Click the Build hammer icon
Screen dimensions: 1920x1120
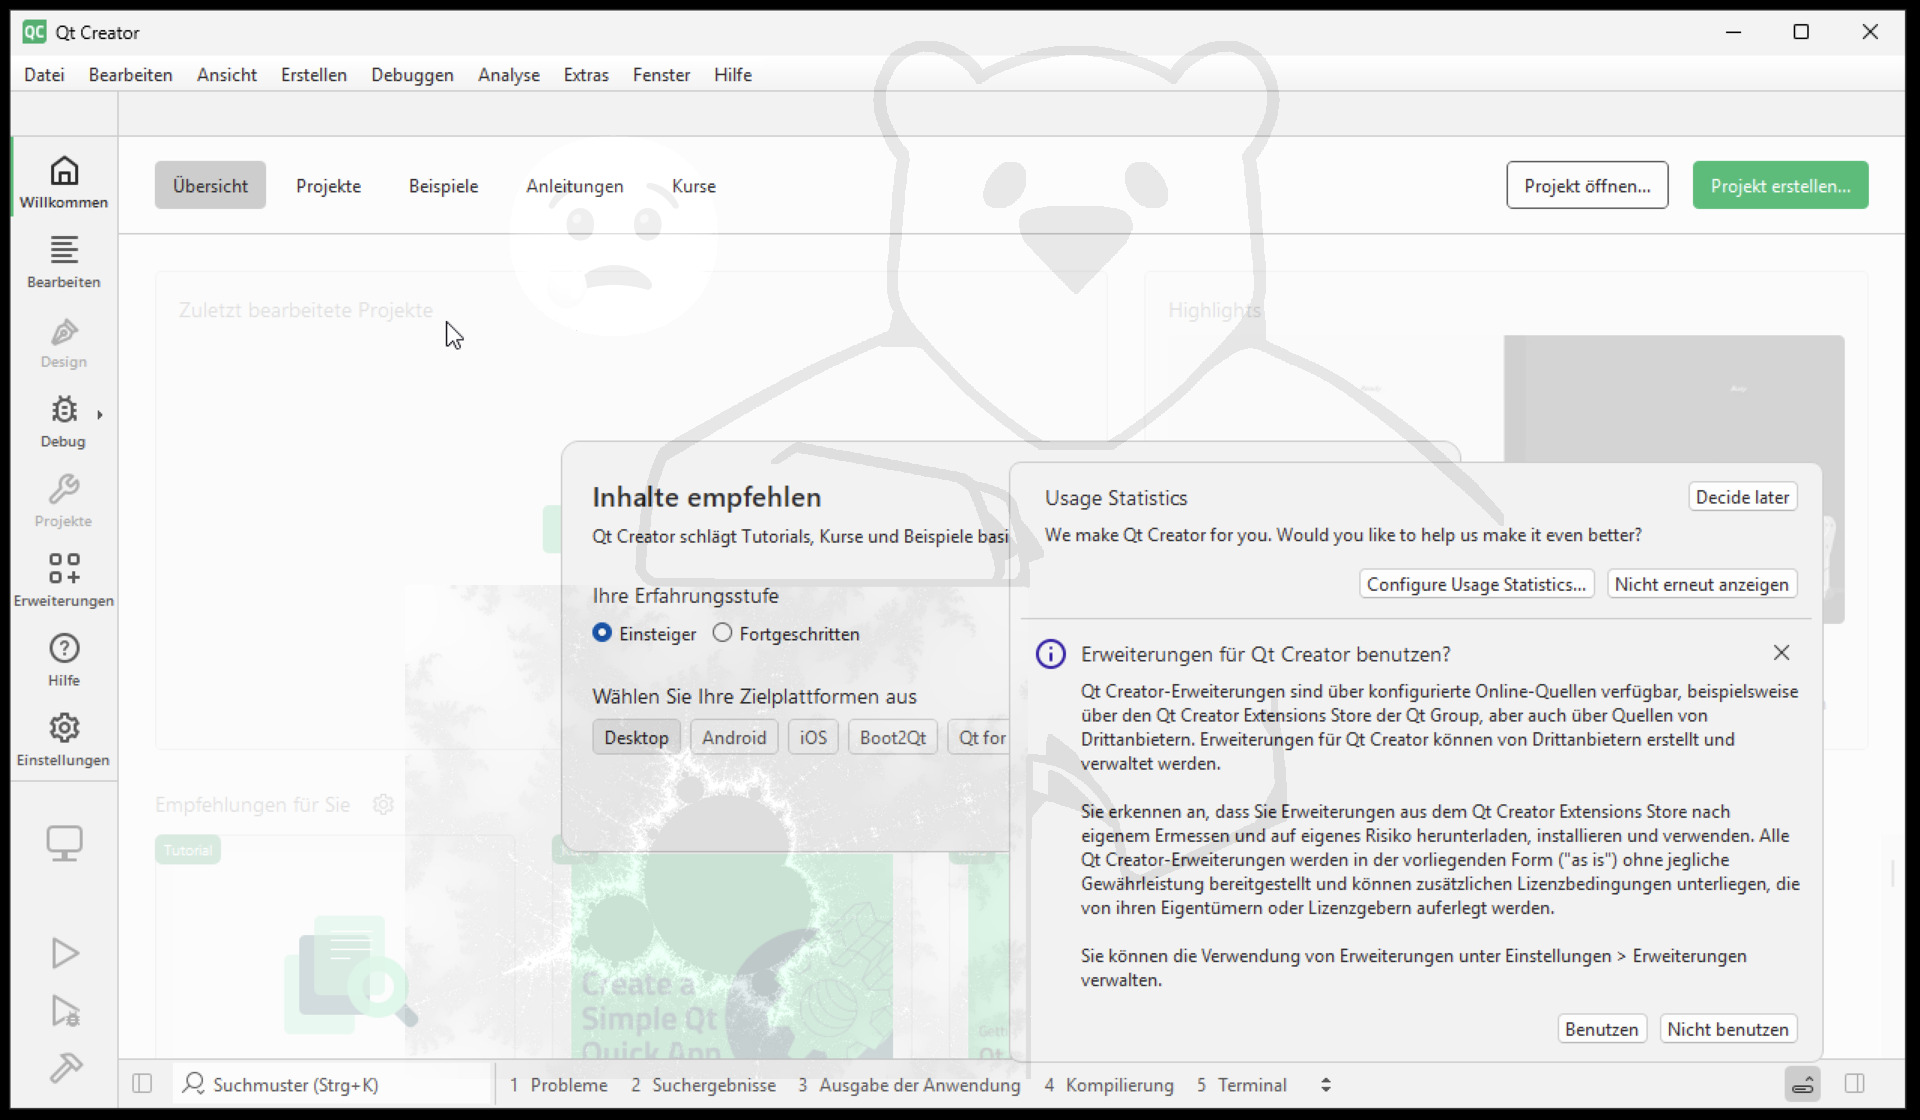[64, 1067]
